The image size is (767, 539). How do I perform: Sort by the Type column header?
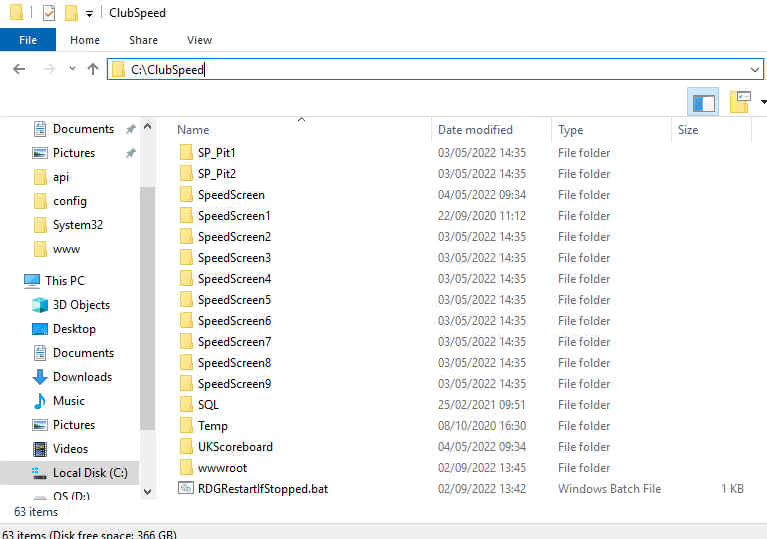tap(570, 130)
